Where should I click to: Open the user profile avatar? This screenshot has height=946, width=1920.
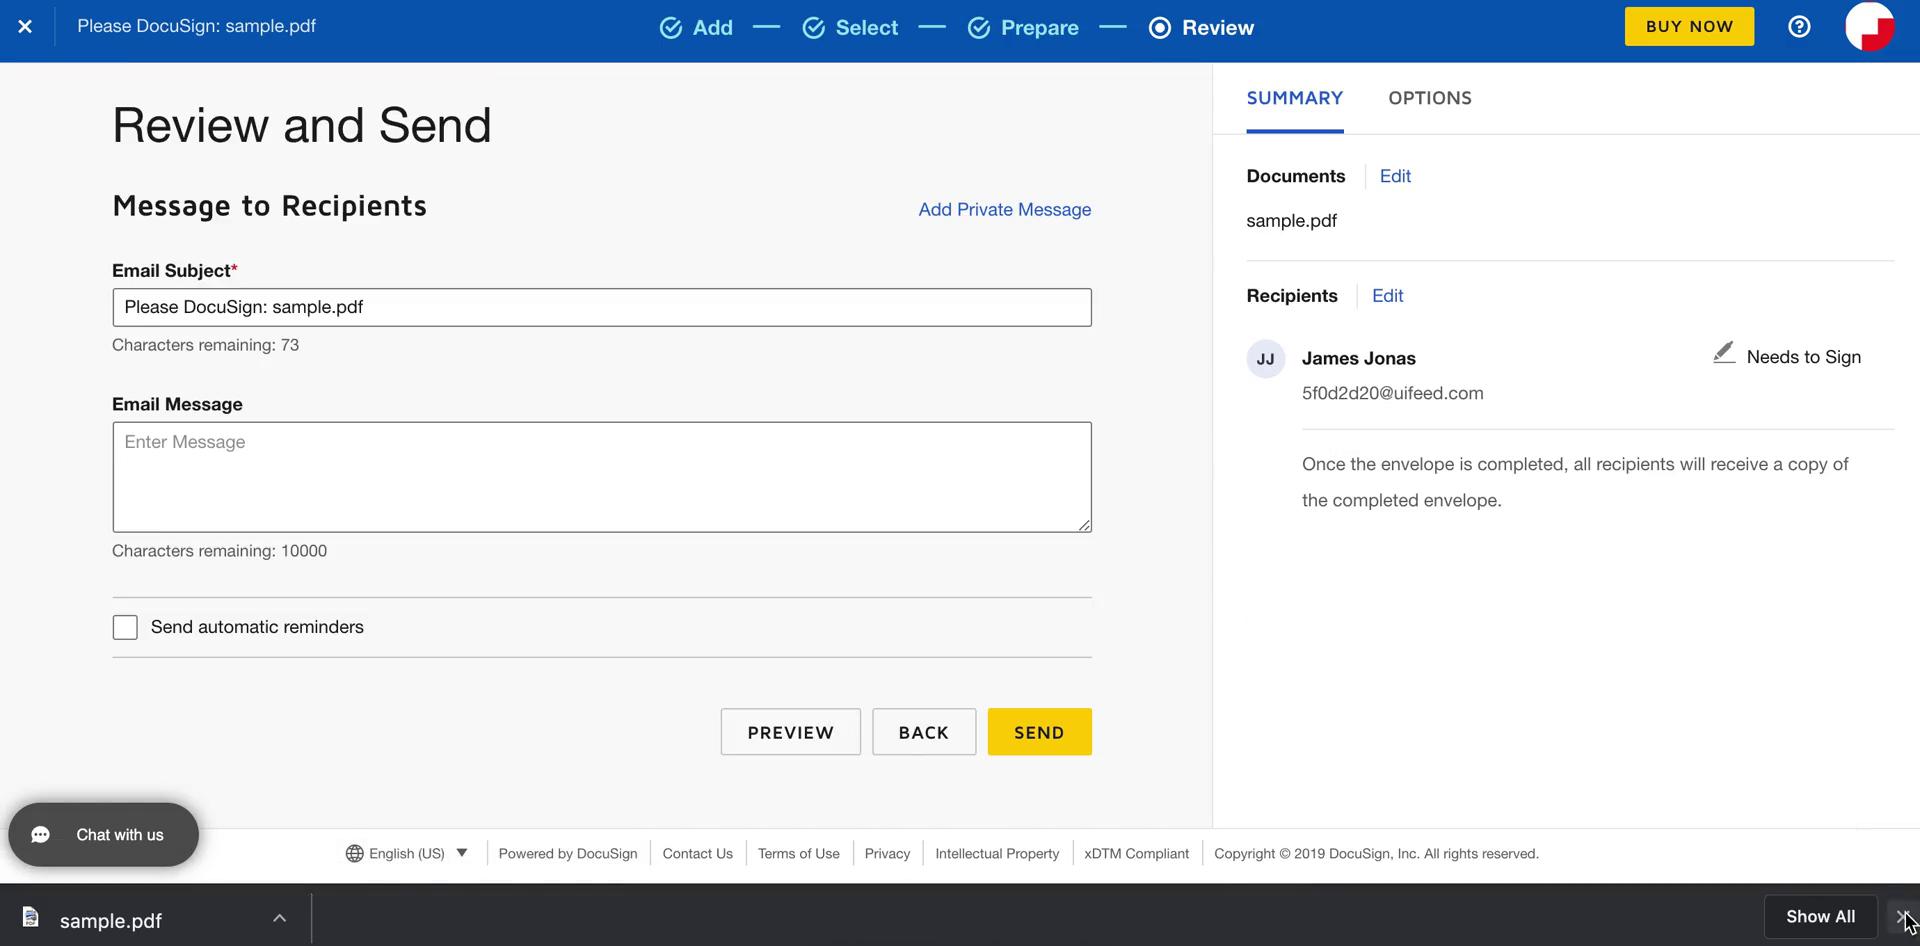1869,27
